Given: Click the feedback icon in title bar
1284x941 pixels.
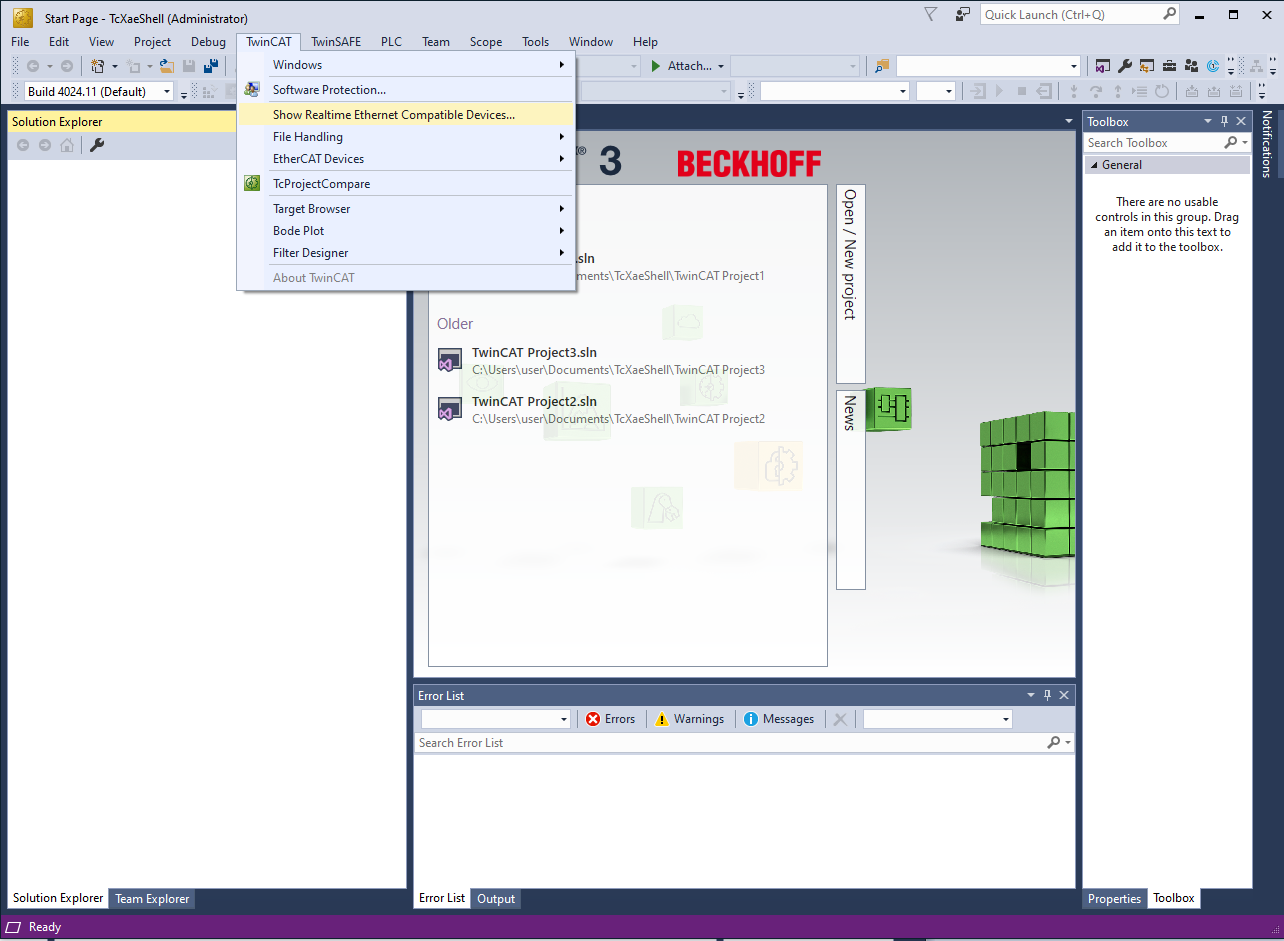Looking at the screenshot, I should point(963,14).
